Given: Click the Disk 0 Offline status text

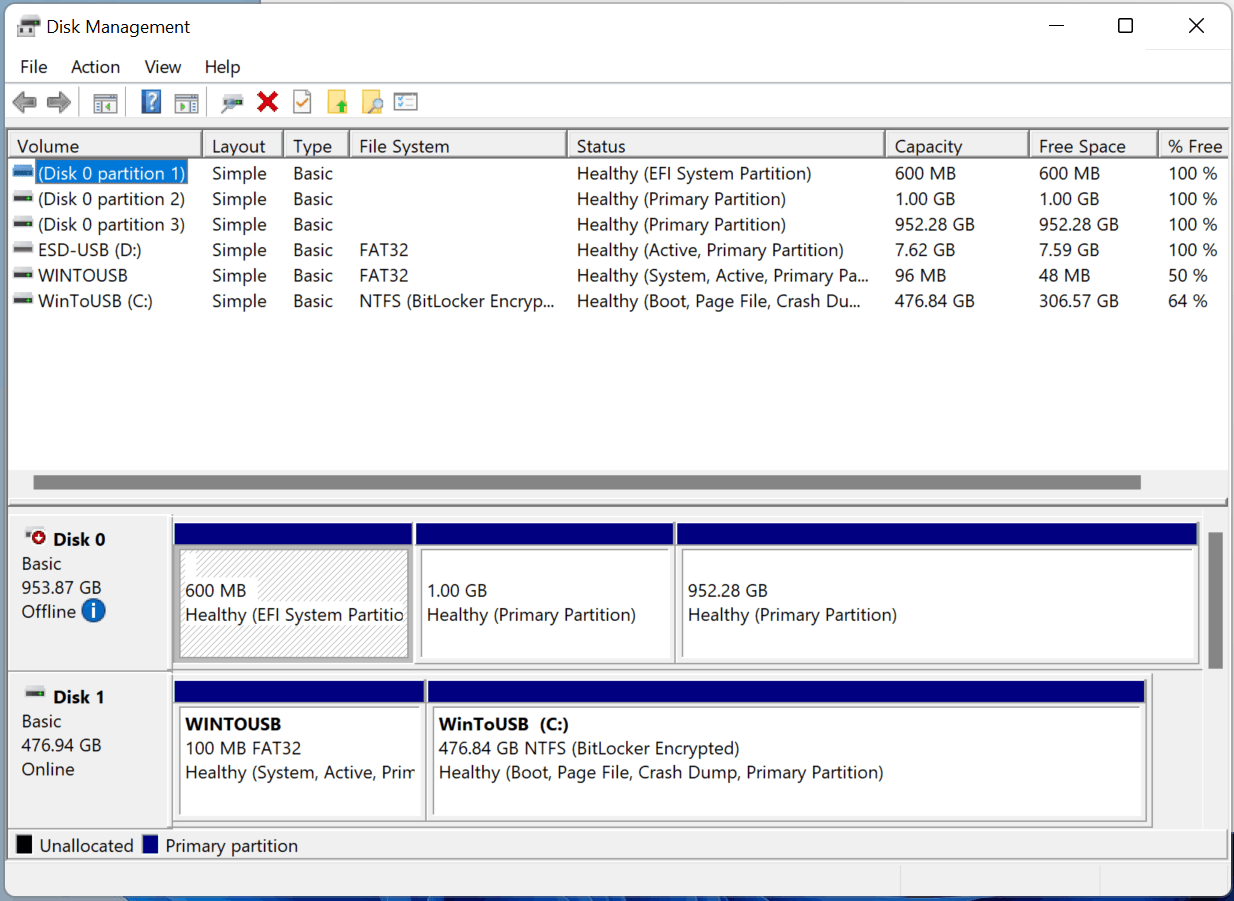Looking at the screenshot, I should click(49, 611).
